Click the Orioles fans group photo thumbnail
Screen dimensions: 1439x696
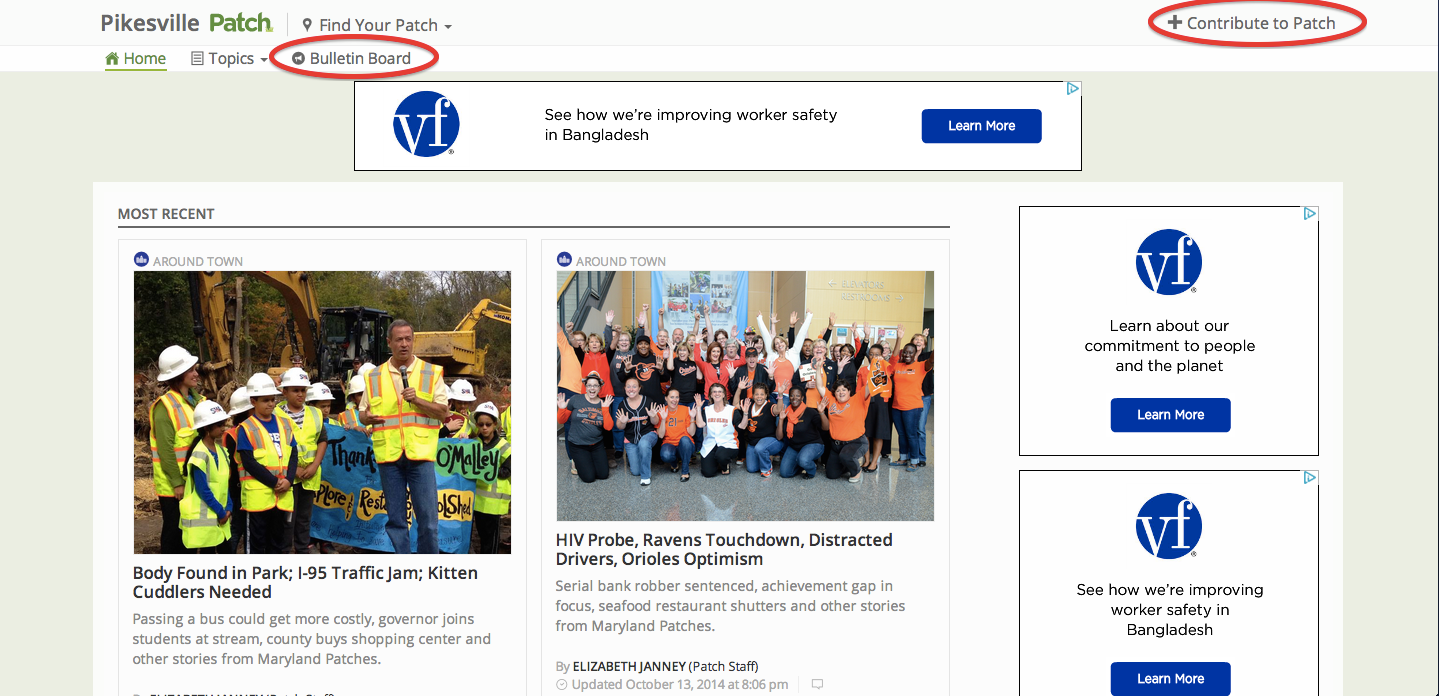(x=745, y=396)
